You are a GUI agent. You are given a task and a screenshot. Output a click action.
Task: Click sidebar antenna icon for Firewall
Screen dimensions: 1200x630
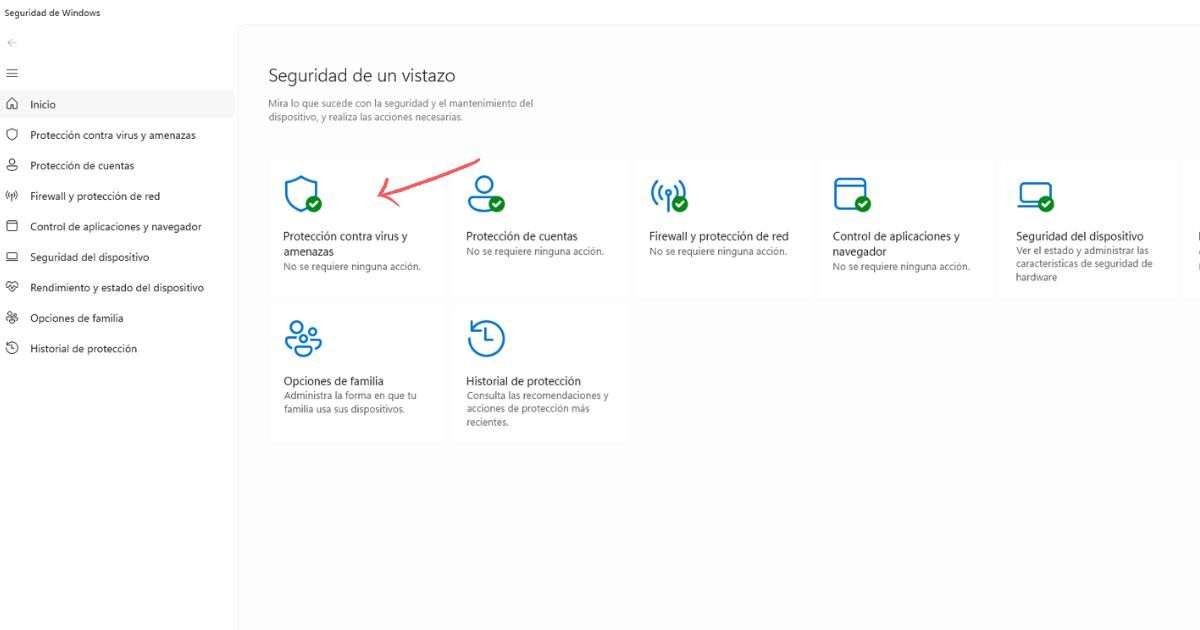click(x=12, y=196)
